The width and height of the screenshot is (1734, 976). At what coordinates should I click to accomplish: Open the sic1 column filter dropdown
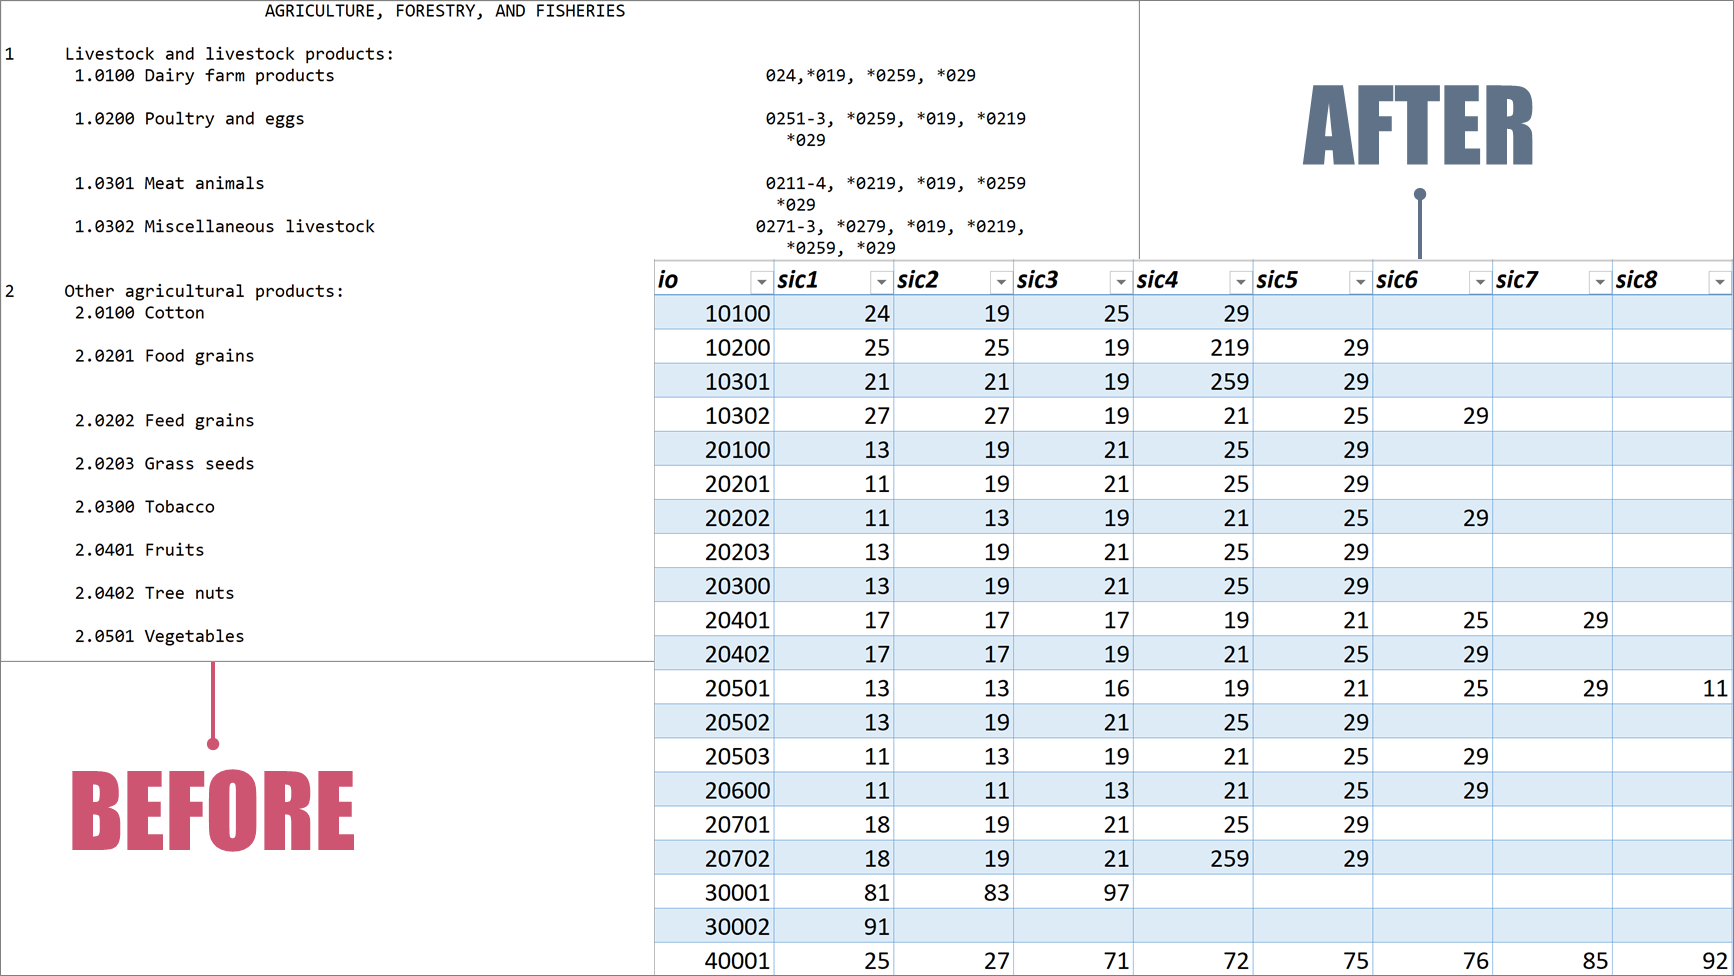coord(880,282)
